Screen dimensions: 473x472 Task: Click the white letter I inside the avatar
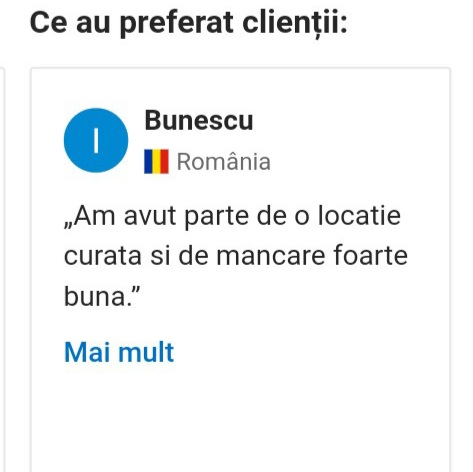coord(96,141)
